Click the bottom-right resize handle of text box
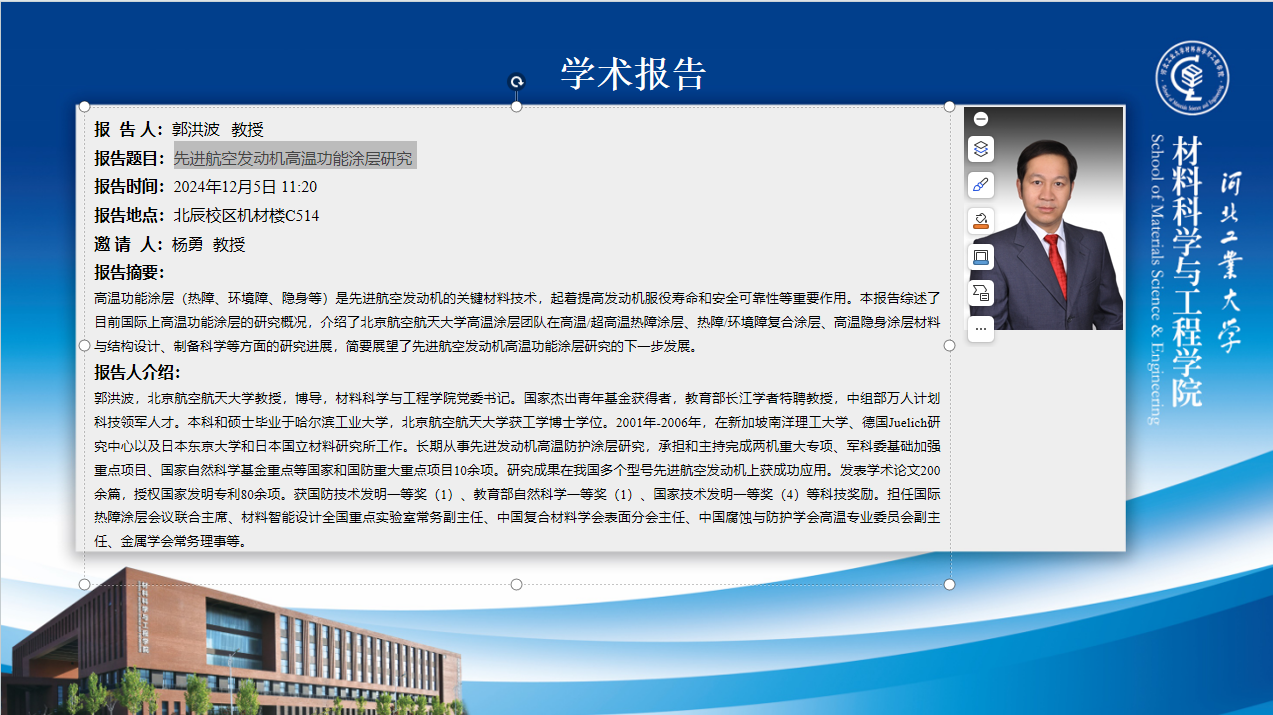Screen dimensions: 1273x715 click(x=949, y=584)
